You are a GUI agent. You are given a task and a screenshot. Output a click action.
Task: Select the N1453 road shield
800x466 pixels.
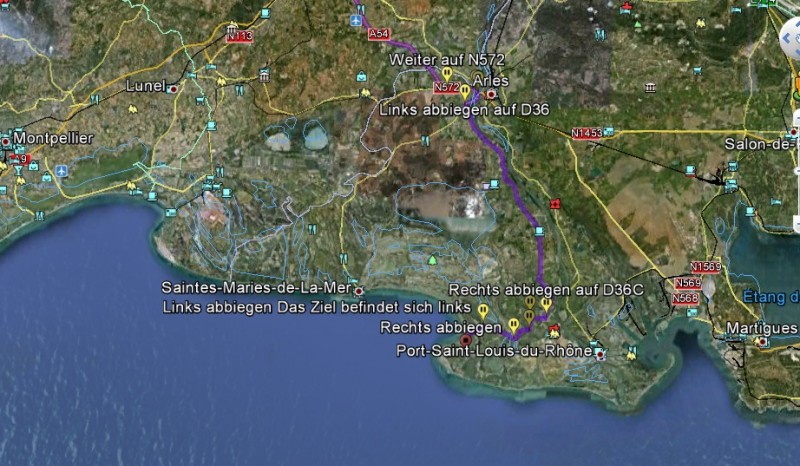[x=587, y=133]
